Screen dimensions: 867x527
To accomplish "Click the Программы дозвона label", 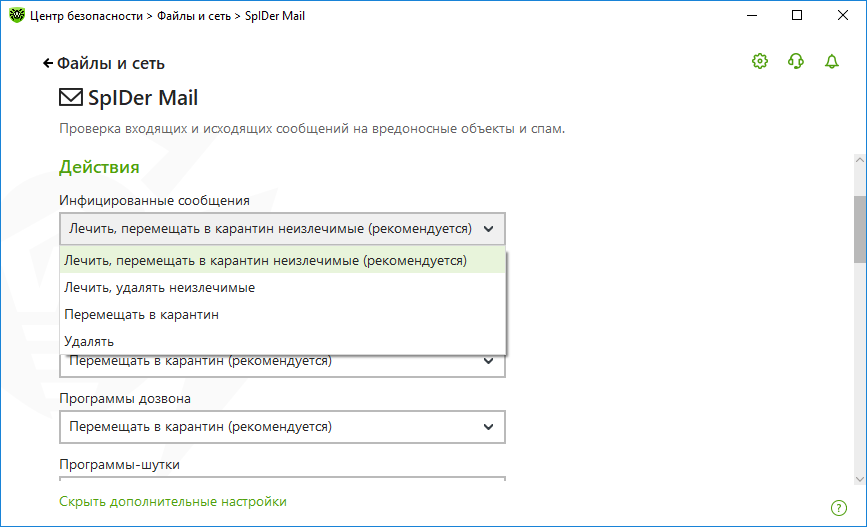I will [x=125, y=399].
